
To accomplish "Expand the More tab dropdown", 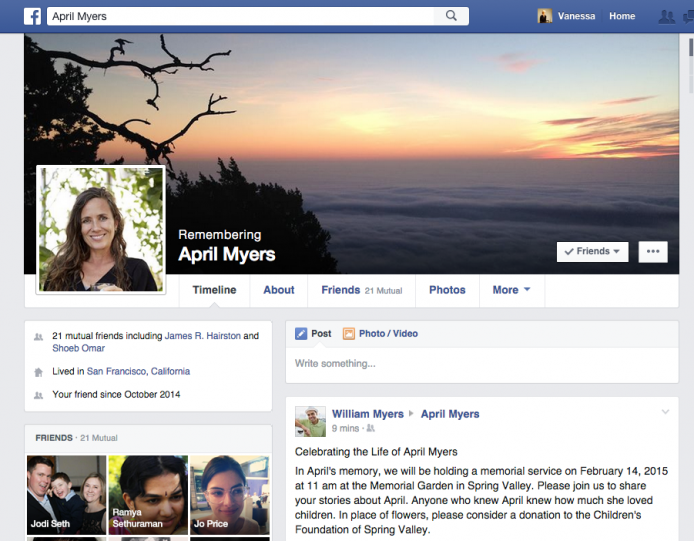I will [x=511, y=290].
